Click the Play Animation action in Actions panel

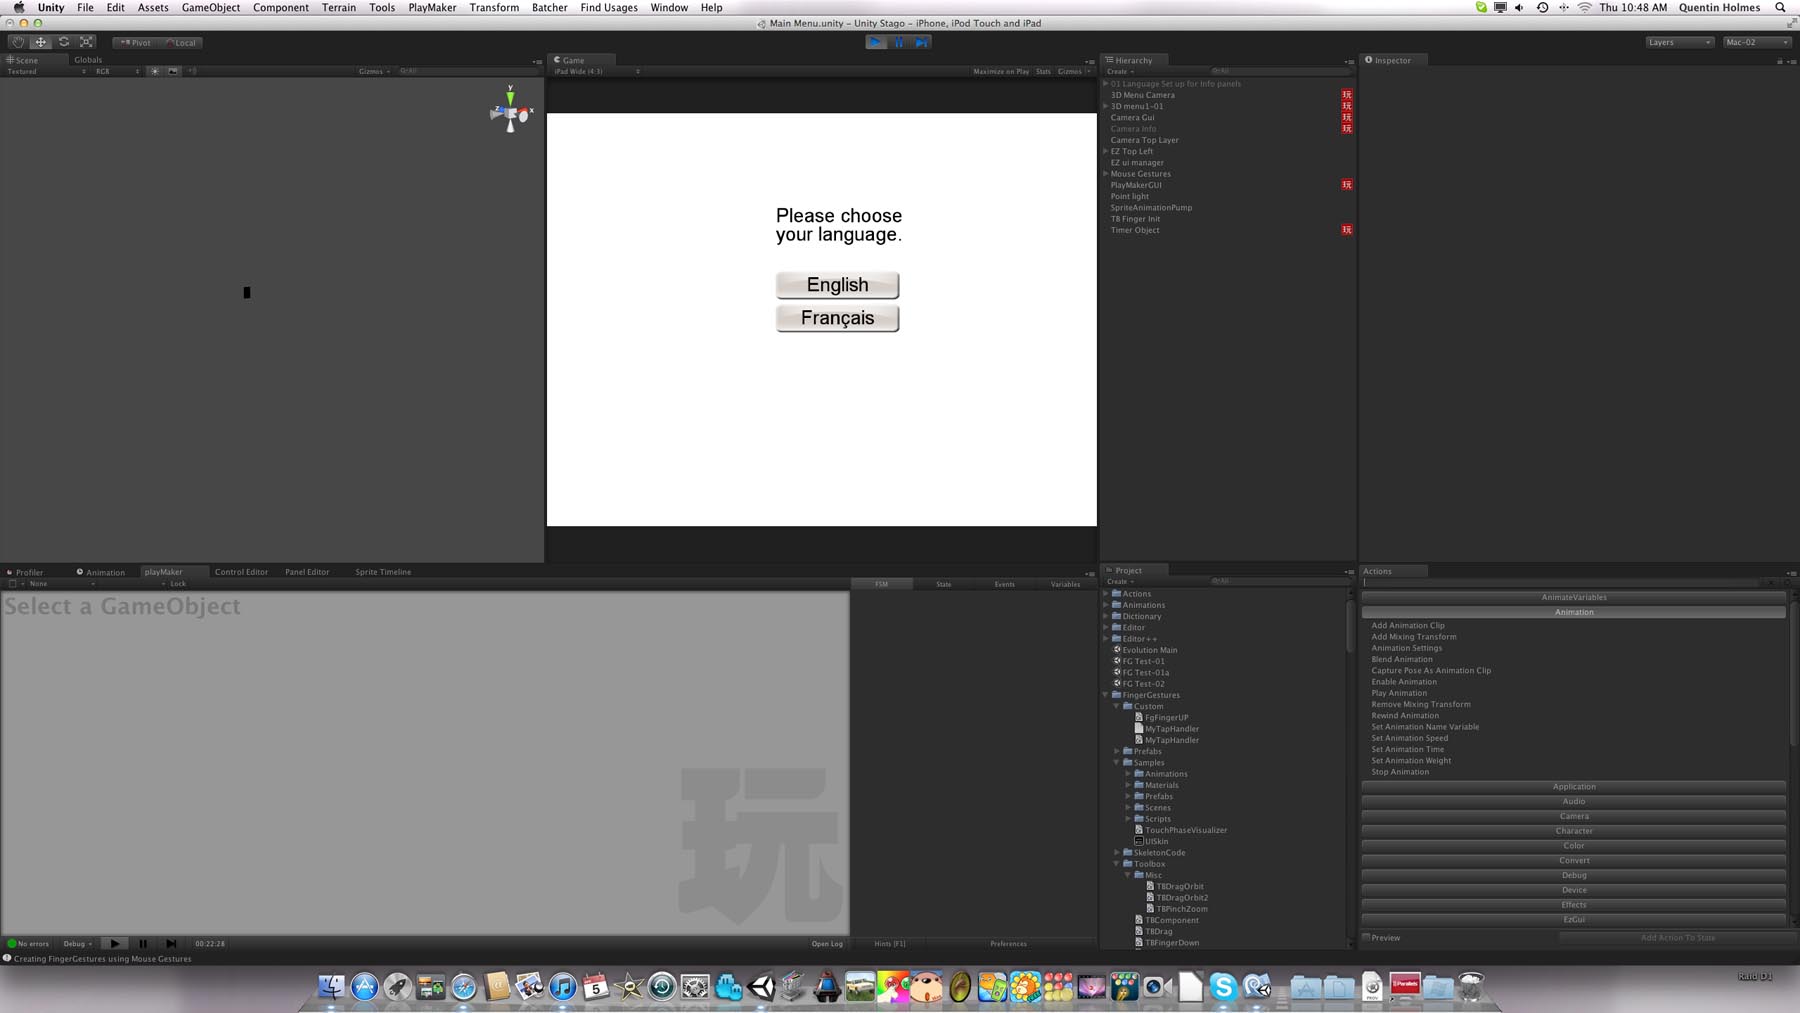pos(1399,692)
